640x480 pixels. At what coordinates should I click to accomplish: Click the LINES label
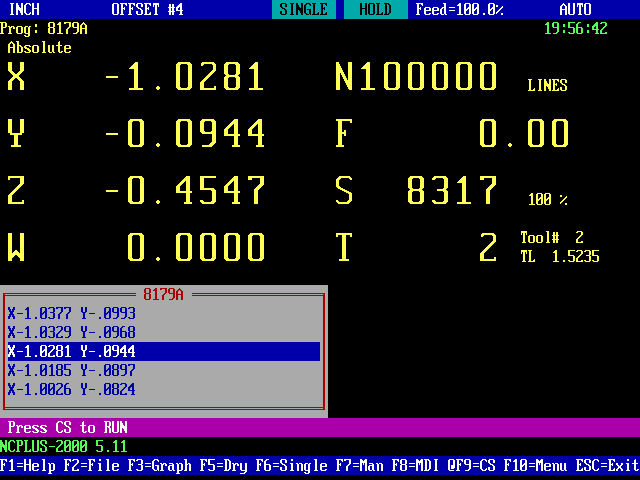(x=547, y=85)
